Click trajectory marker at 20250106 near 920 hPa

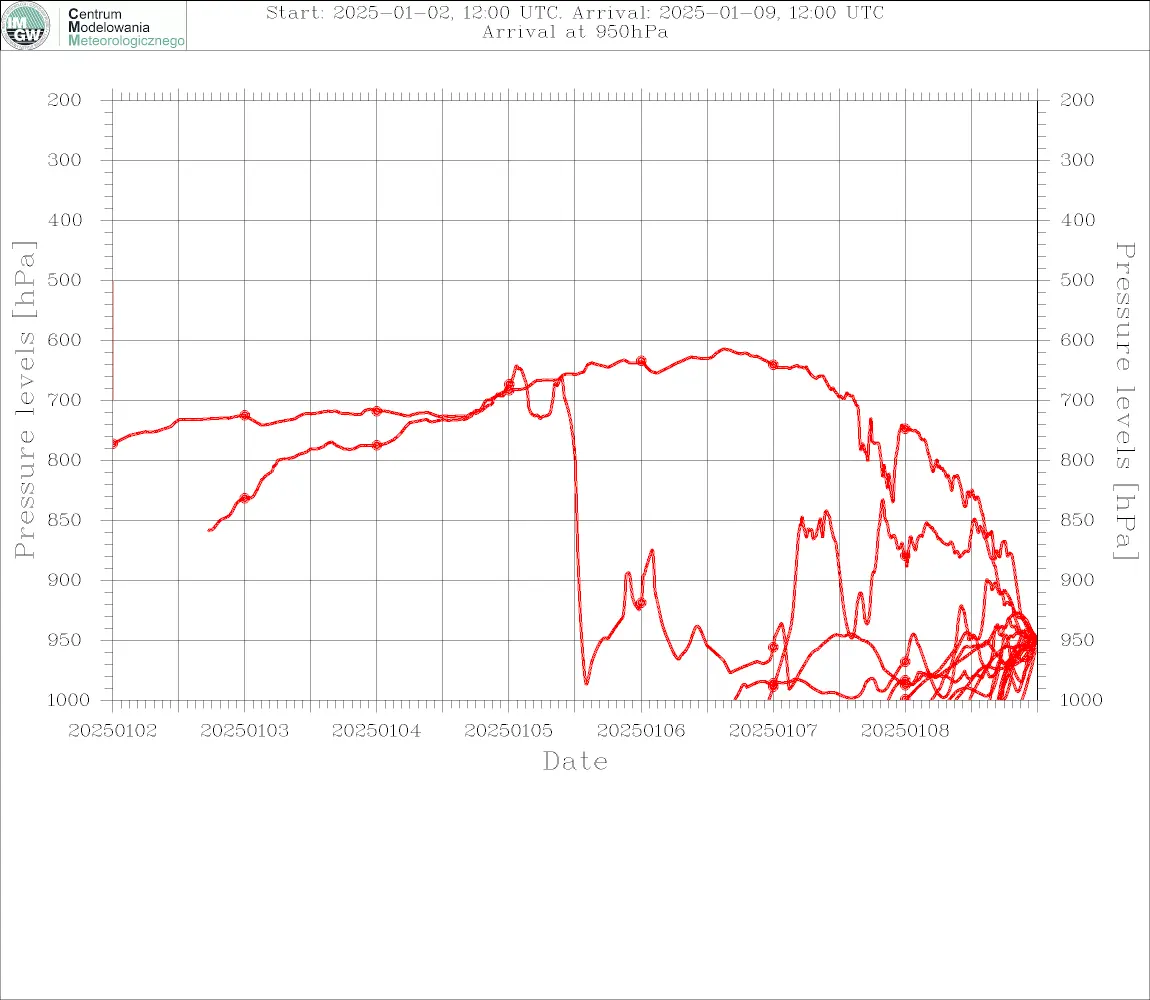(x=641, y=604)
